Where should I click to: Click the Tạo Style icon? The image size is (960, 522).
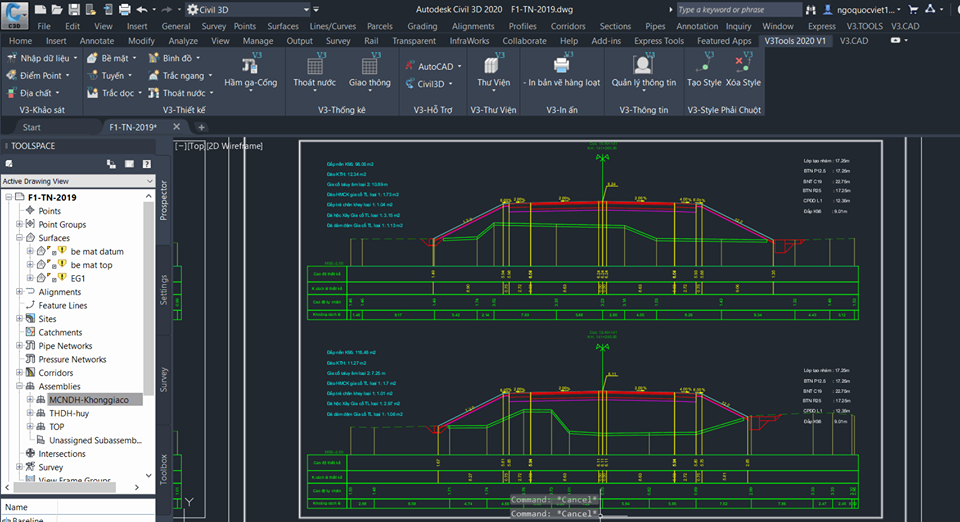[704, 66]
